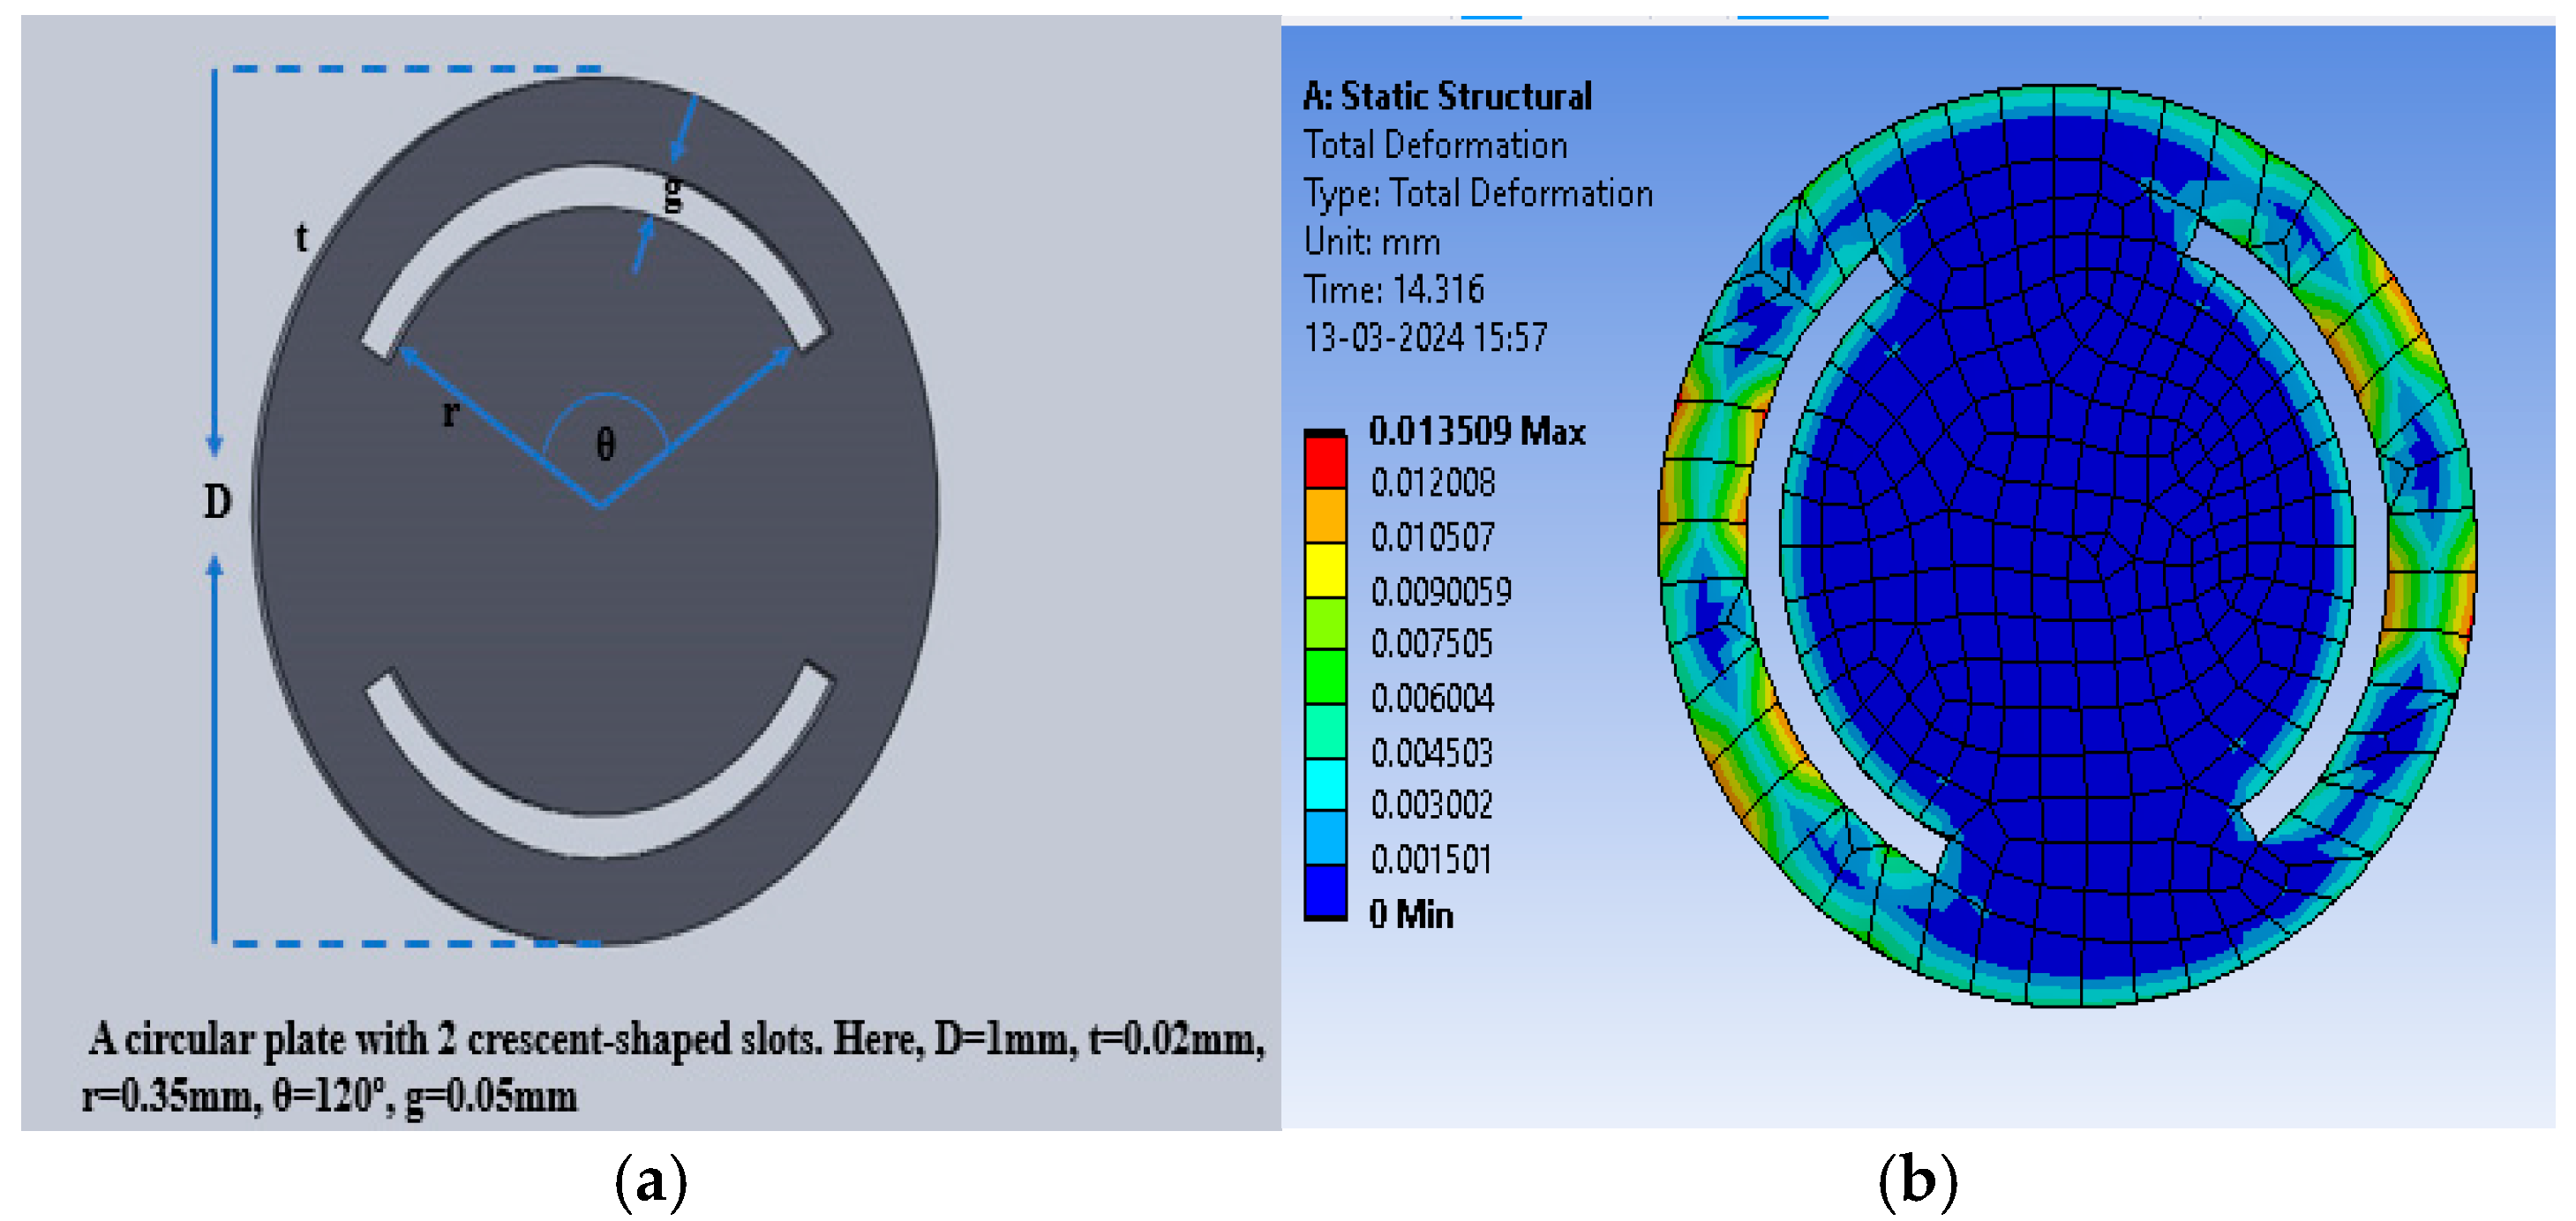Open the A: Static Structural result heading
This screenshot has height=1221, width=2576.
(x=1448, y=97)
